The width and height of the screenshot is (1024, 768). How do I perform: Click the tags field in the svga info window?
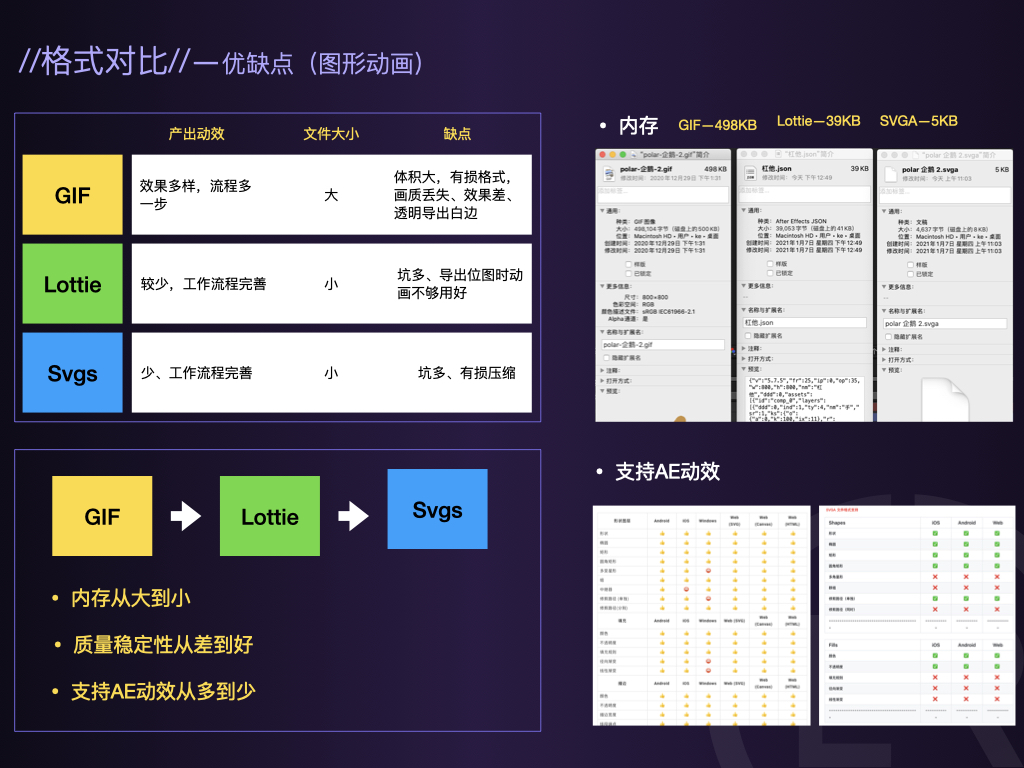point(945,195)
